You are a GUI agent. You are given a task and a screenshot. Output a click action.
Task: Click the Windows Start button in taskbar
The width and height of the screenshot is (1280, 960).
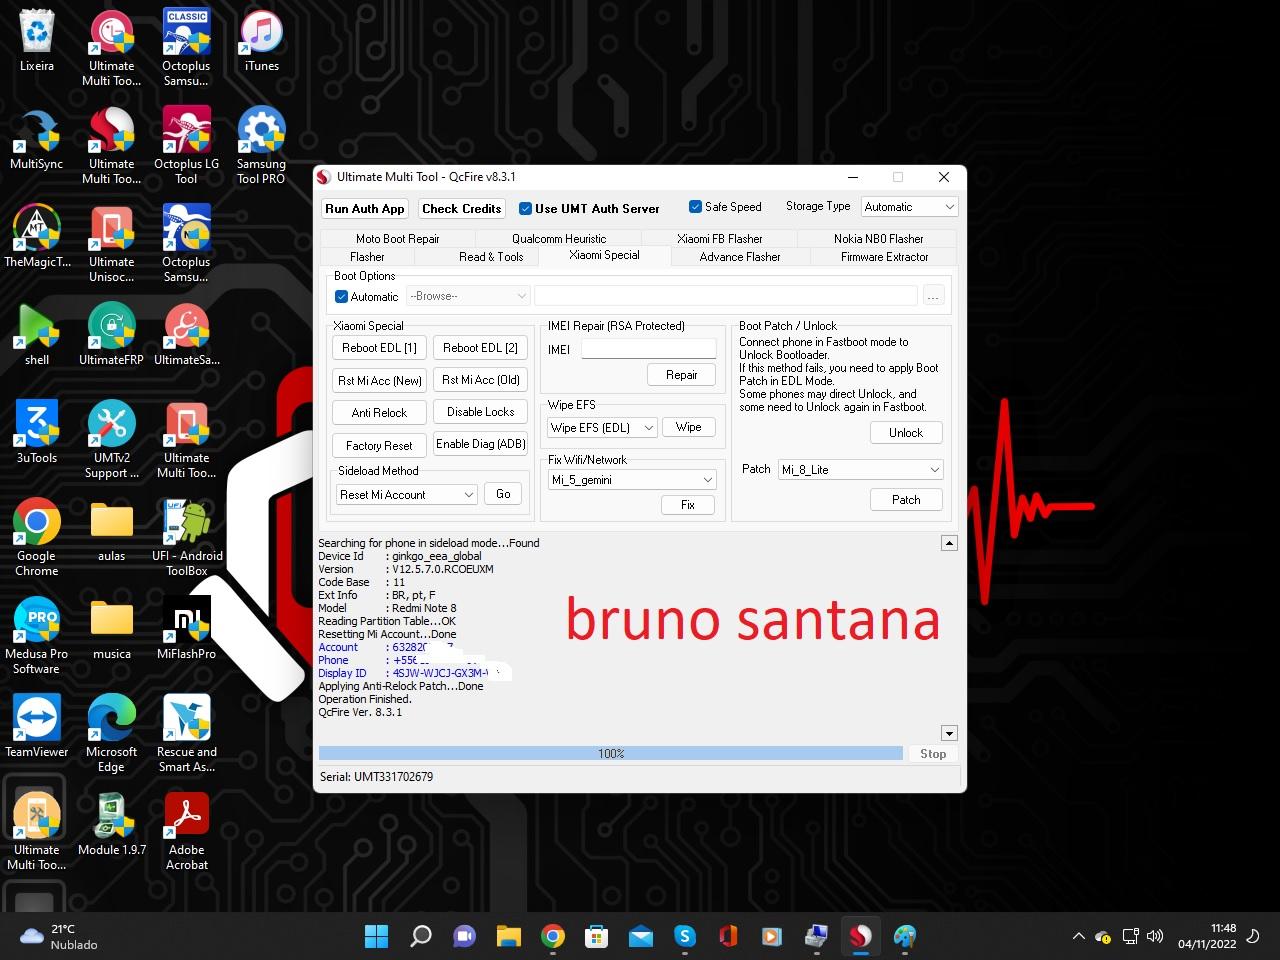click(x=377, y=936)
